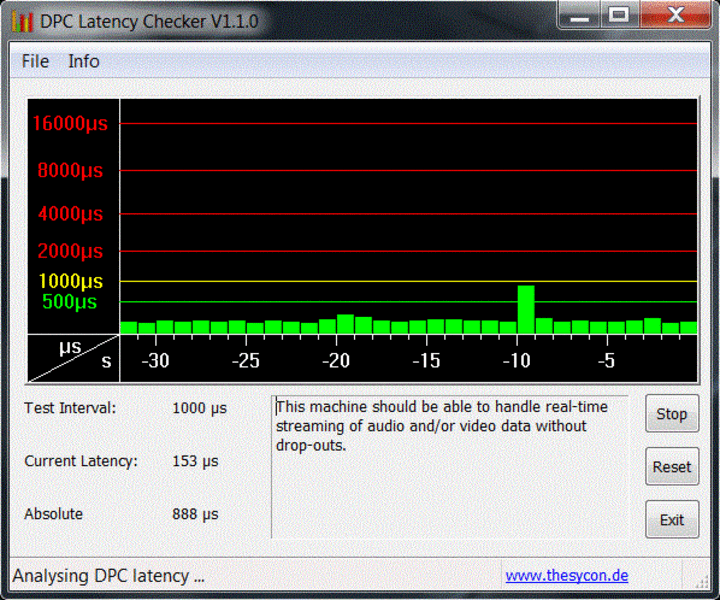720x600 pixels.
Task: Click the Test Interval label
Action: click(70, 408)
